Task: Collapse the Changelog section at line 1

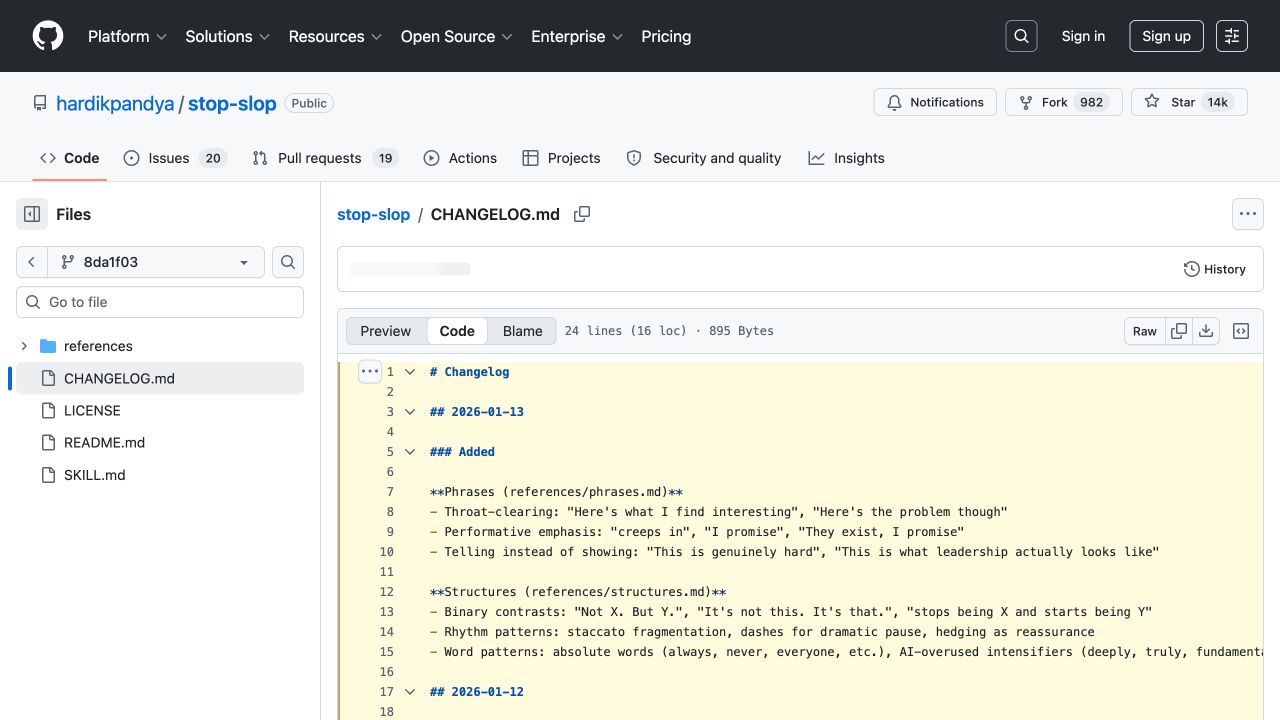Action: coord(410,372)
